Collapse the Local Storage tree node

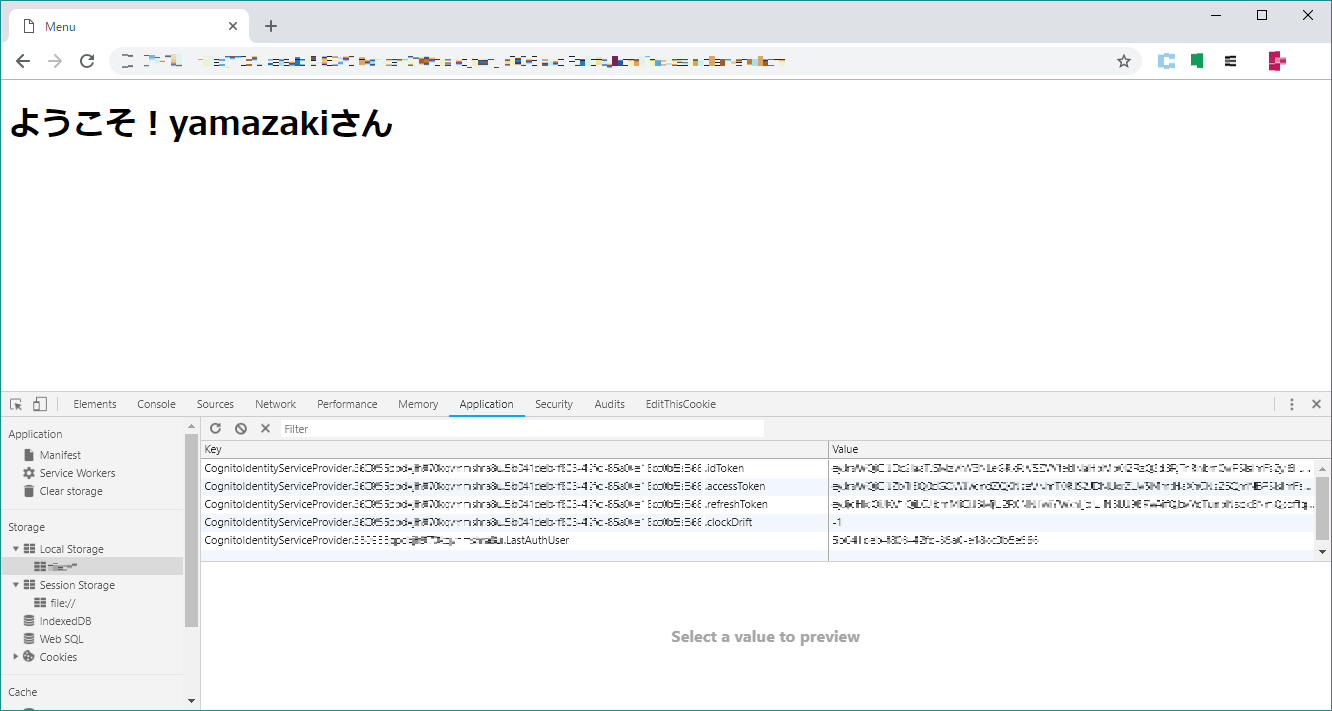pyautogui.click(x=16, y=549)
